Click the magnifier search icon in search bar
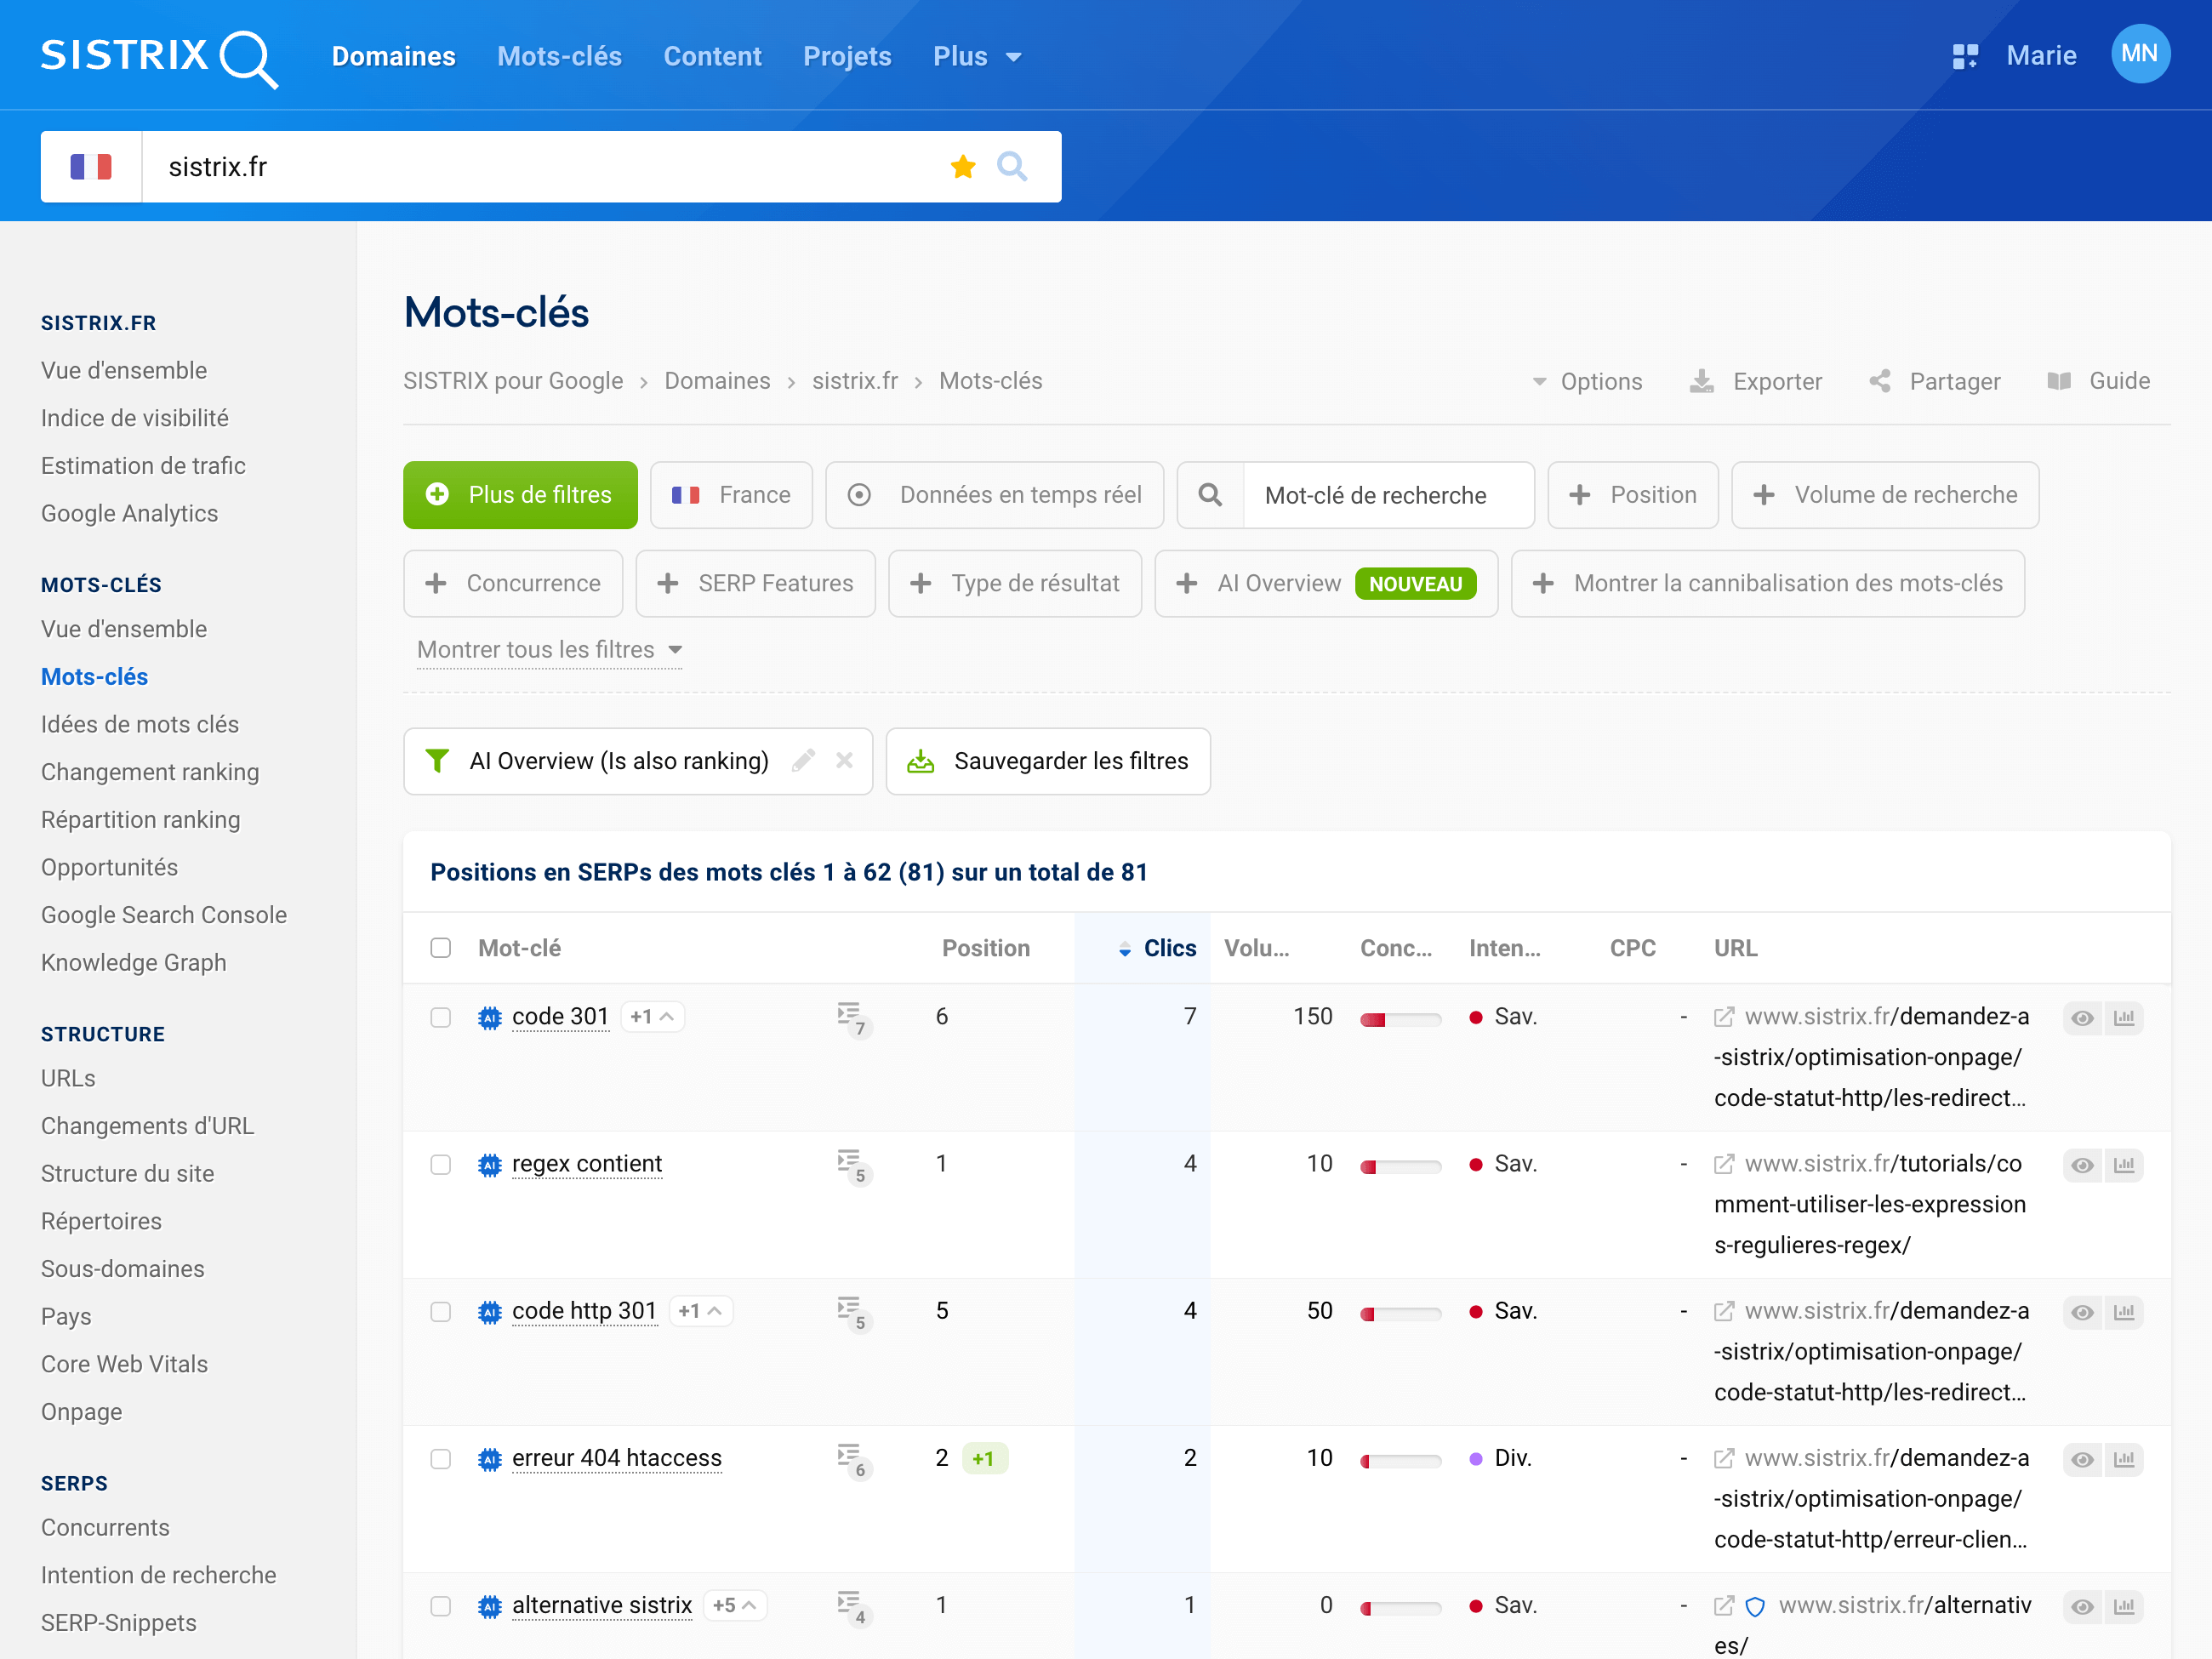The image size is (2212, 1659). pos(1011,166)
